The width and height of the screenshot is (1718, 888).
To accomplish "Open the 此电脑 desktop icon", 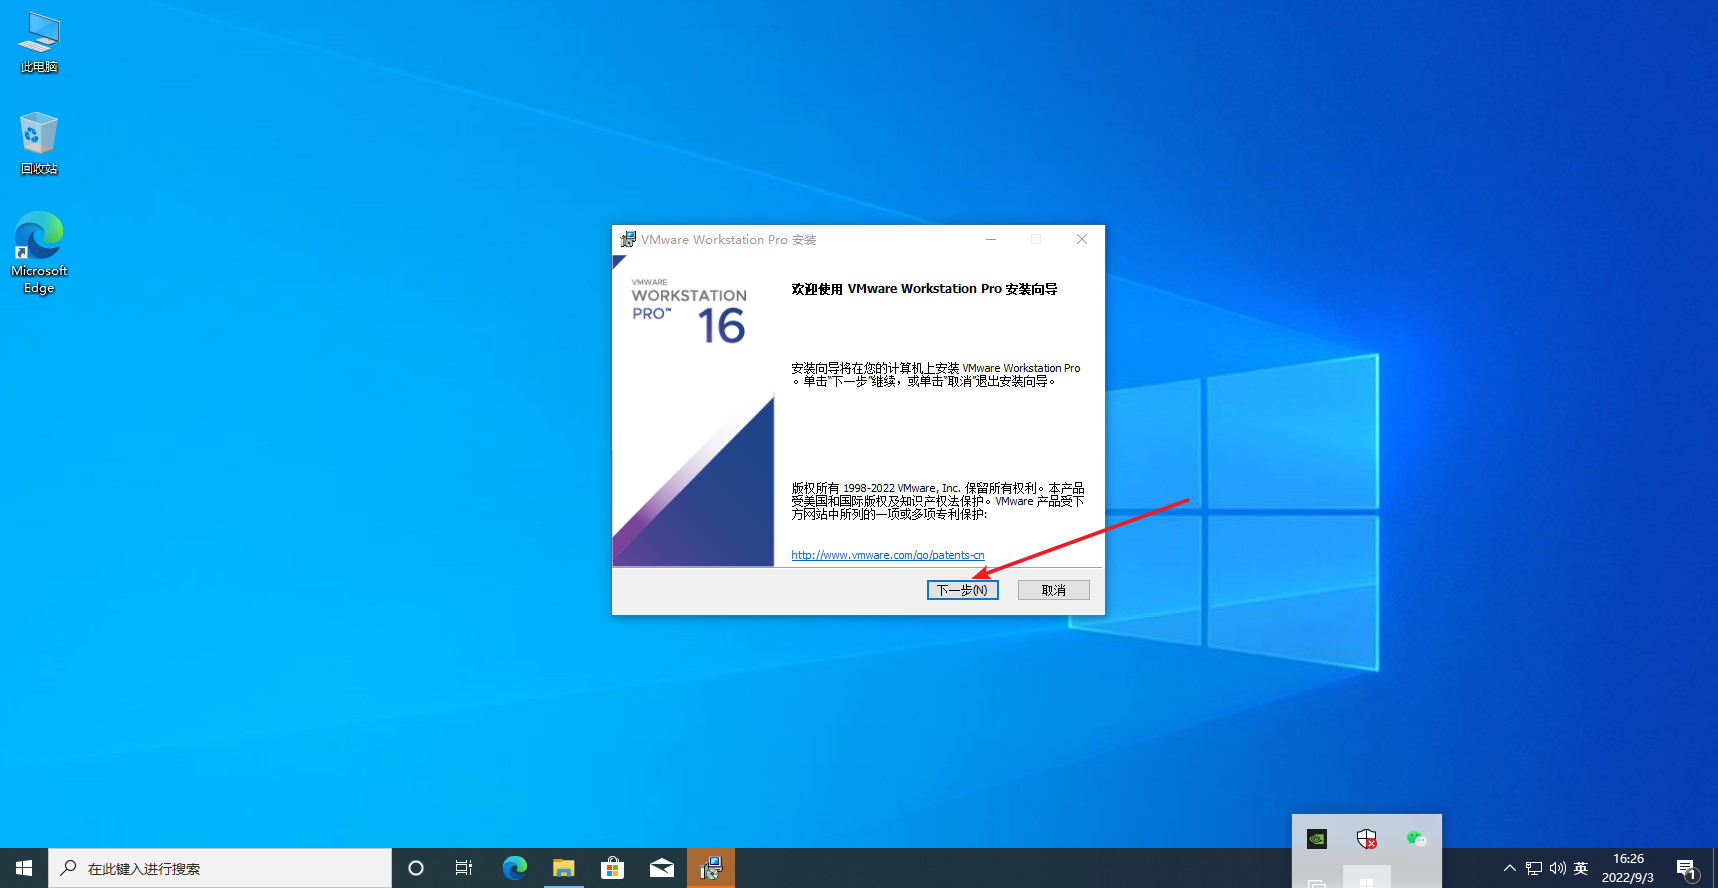I will point(39,43).
